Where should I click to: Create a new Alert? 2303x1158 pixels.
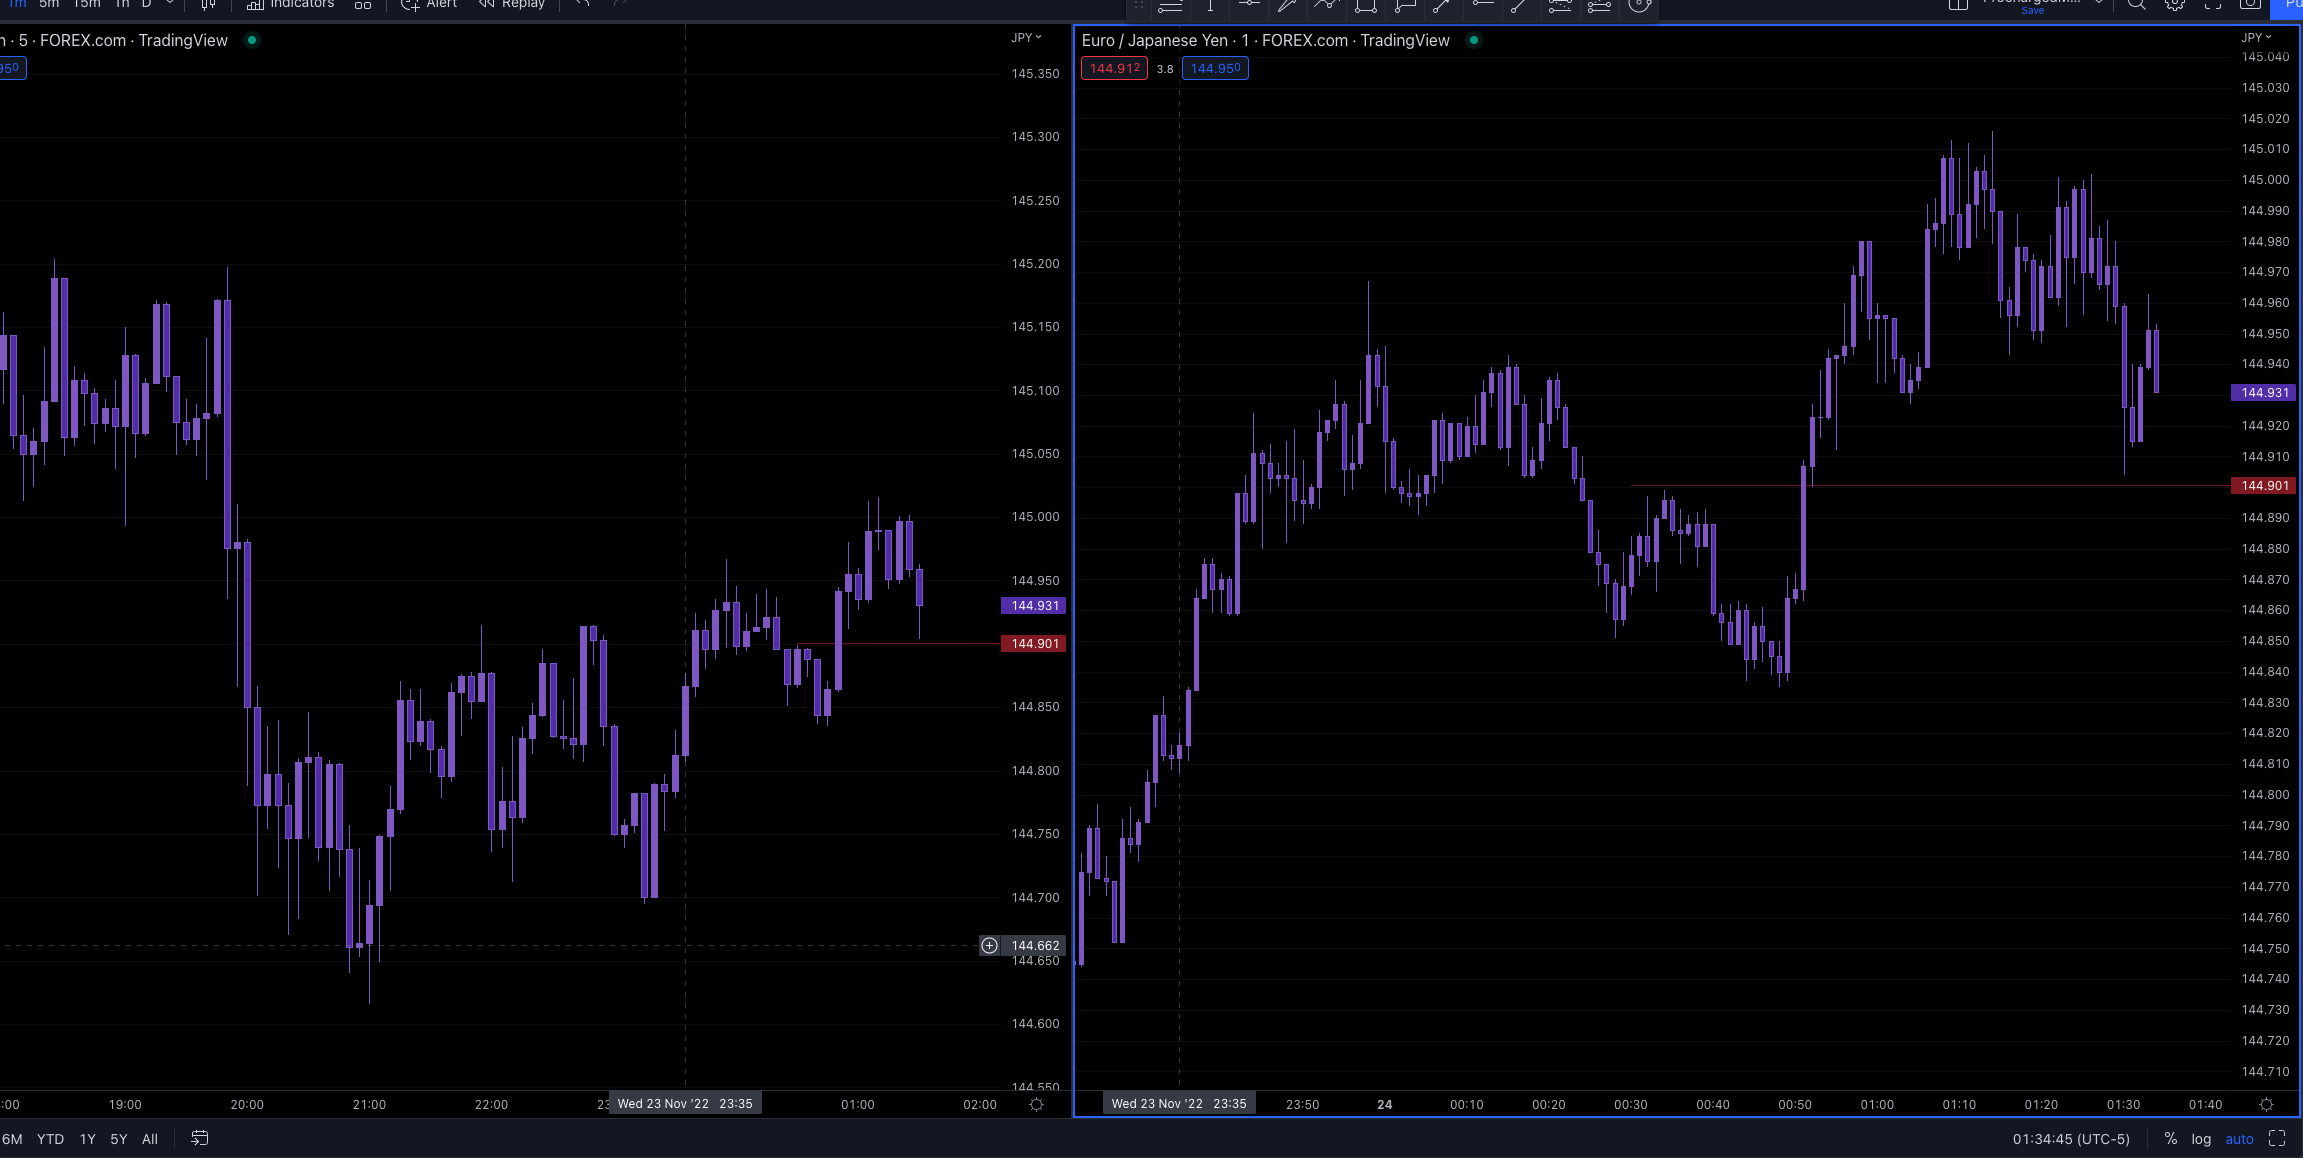(x=428, y=5)
